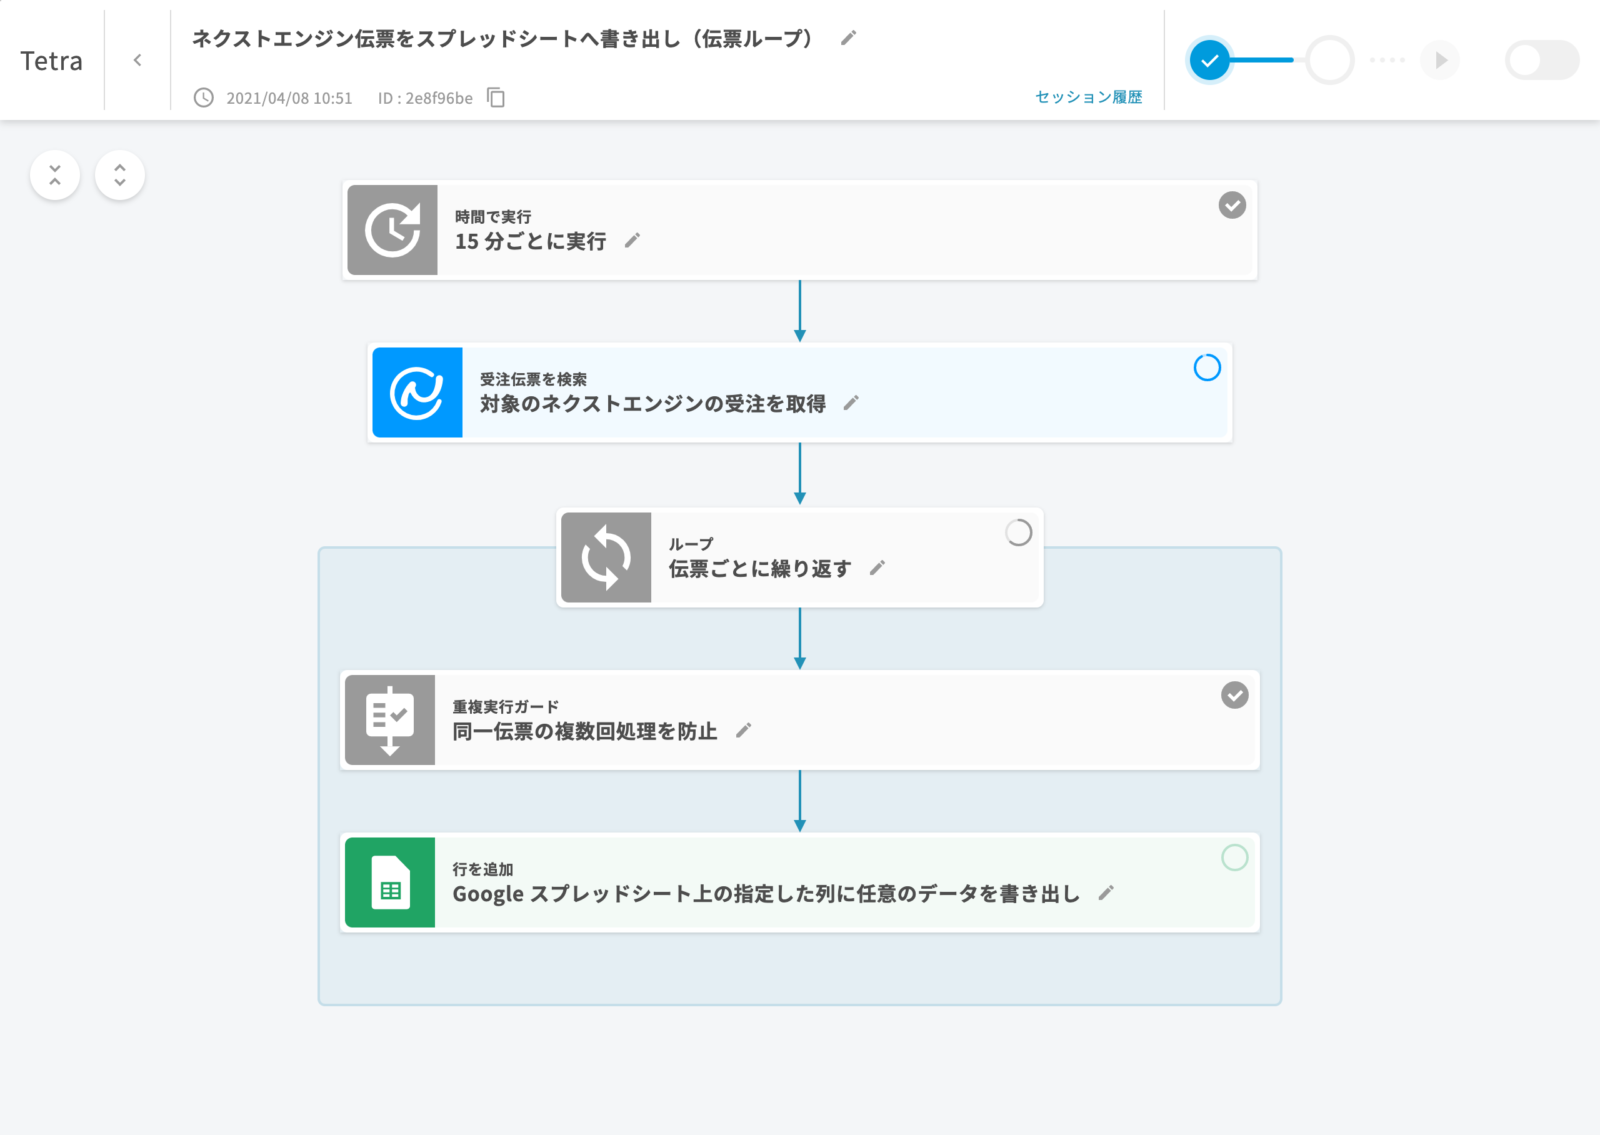
Task: Select the date 2021/04/08 10:51
Action: 289,98
